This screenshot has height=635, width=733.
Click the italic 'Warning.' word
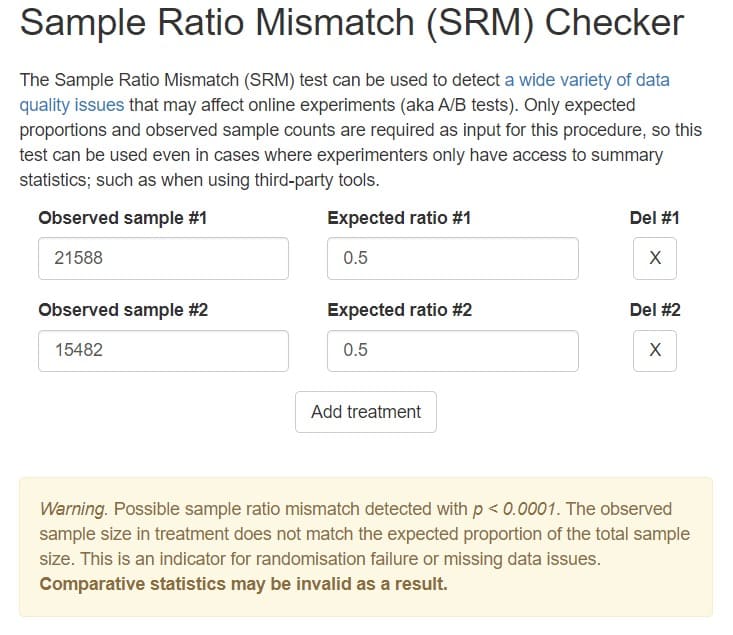(72, 509)
